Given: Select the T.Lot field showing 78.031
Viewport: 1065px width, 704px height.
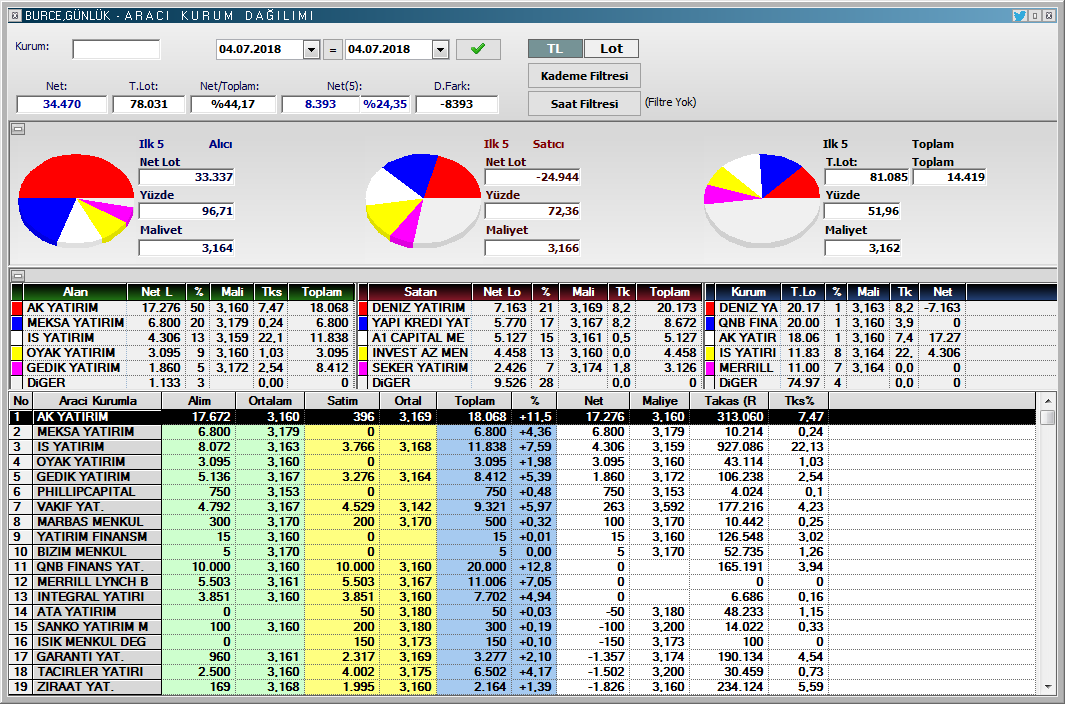Looking at the screenshot, I should point(149,104).
